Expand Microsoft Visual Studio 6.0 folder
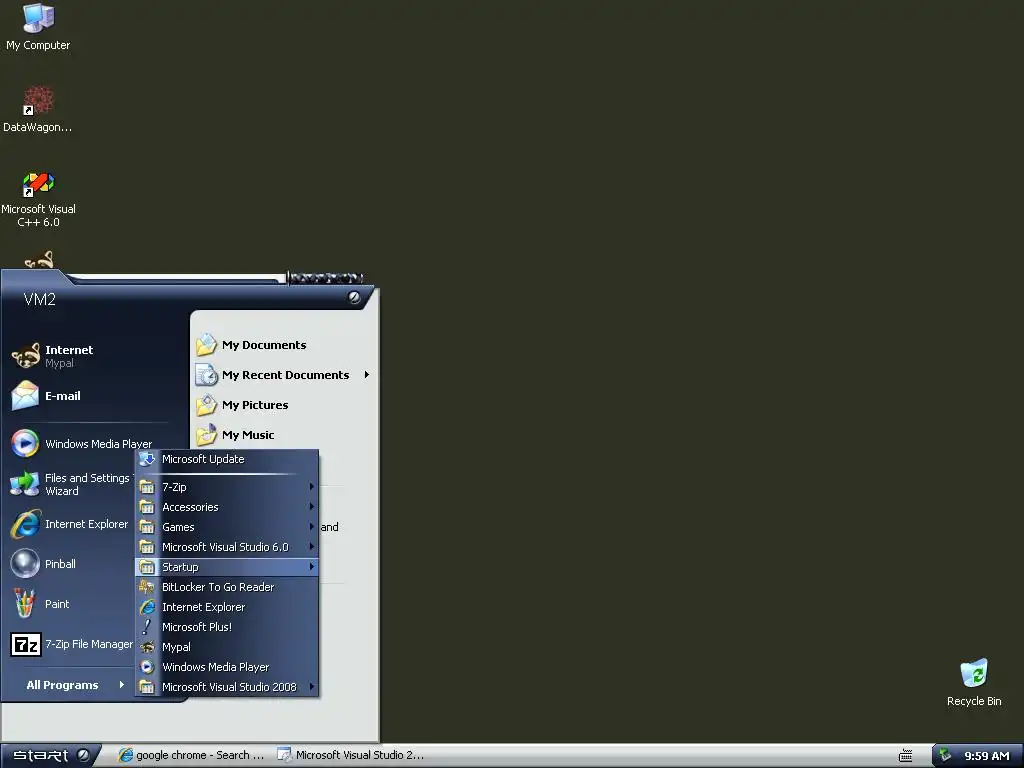1024x768 pixels. 227,547
